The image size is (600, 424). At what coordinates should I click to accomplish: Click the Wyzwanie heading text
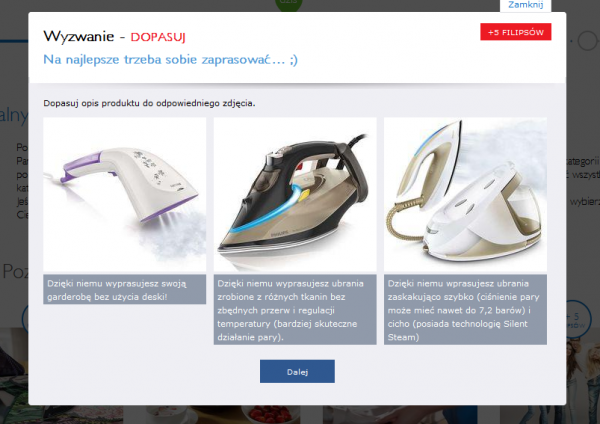[79, 36]
